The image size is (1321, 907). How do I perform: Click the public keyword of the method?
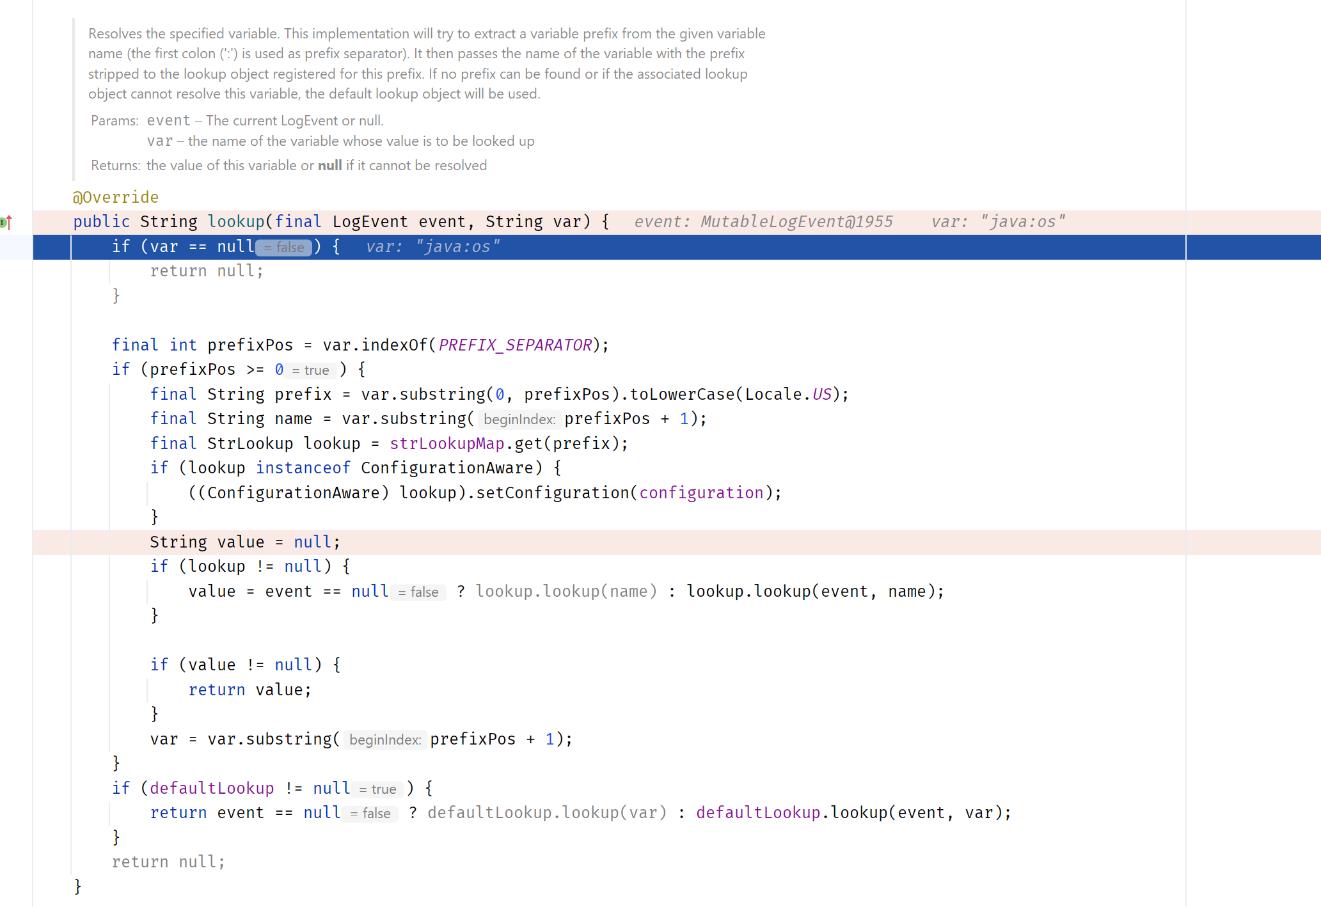coord(101,221)
